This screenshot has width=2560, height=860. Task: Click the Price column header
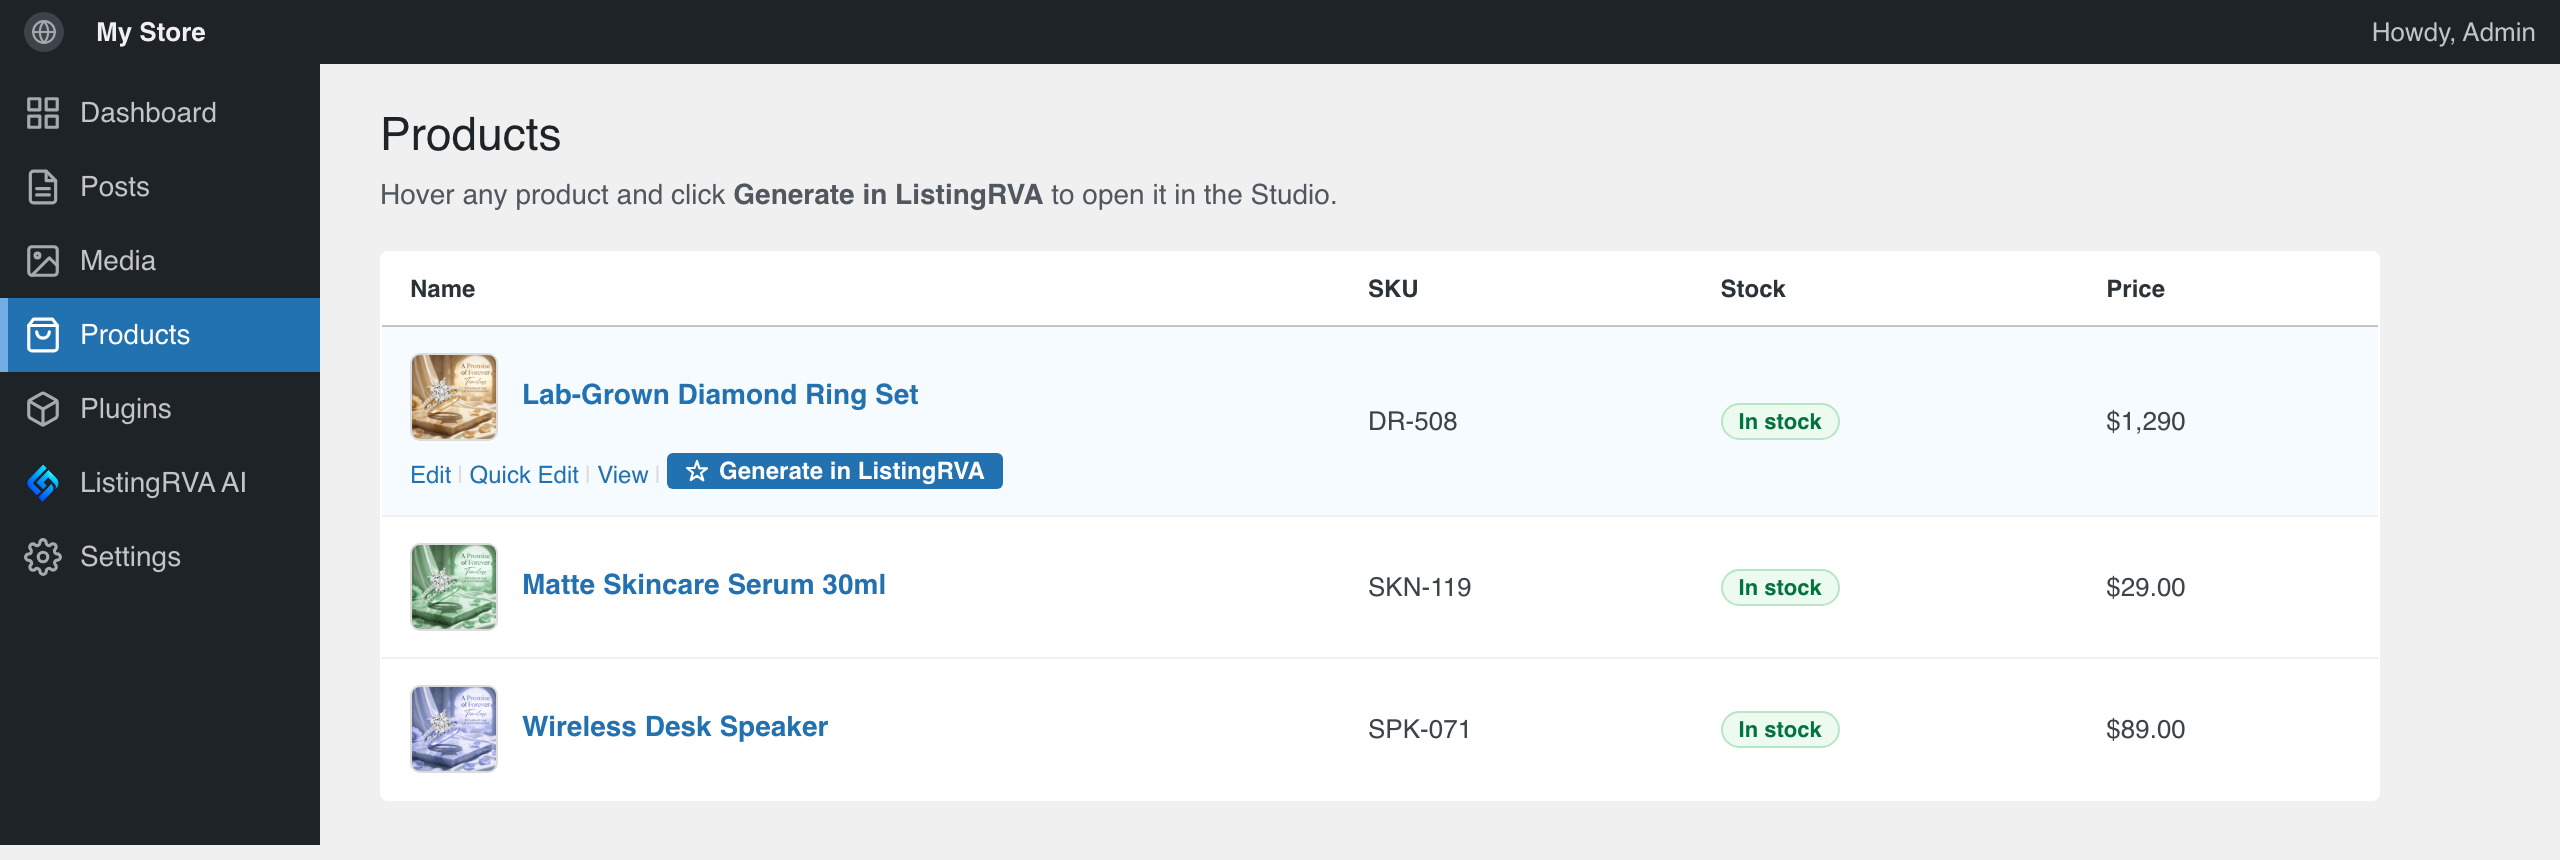tap(2135, 289)
